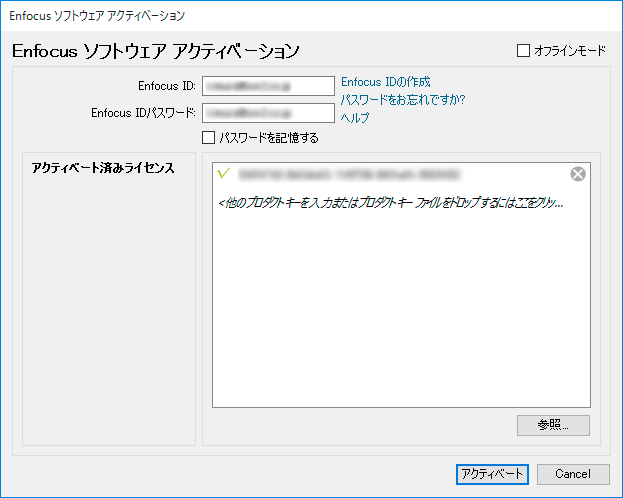
Task: Click the green checkmark beside the license key
Action: coord(224,173)
